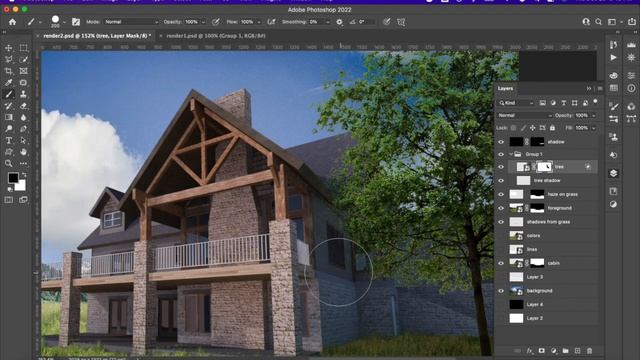Click the Search icon at top right
The image size is (640, 360).
[598, 22]
